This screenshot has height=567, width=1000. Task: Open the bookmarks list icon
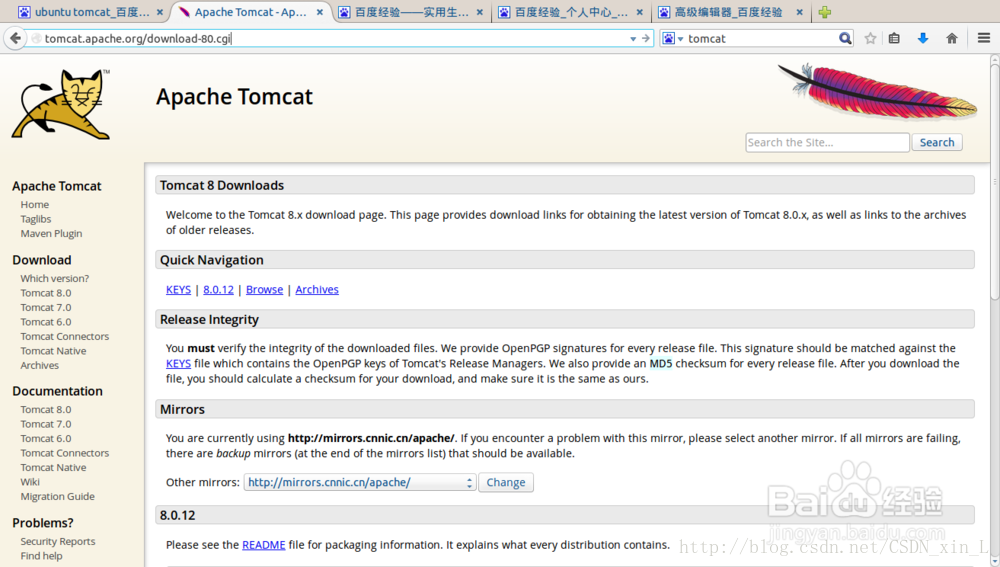(x=894, y=38)
